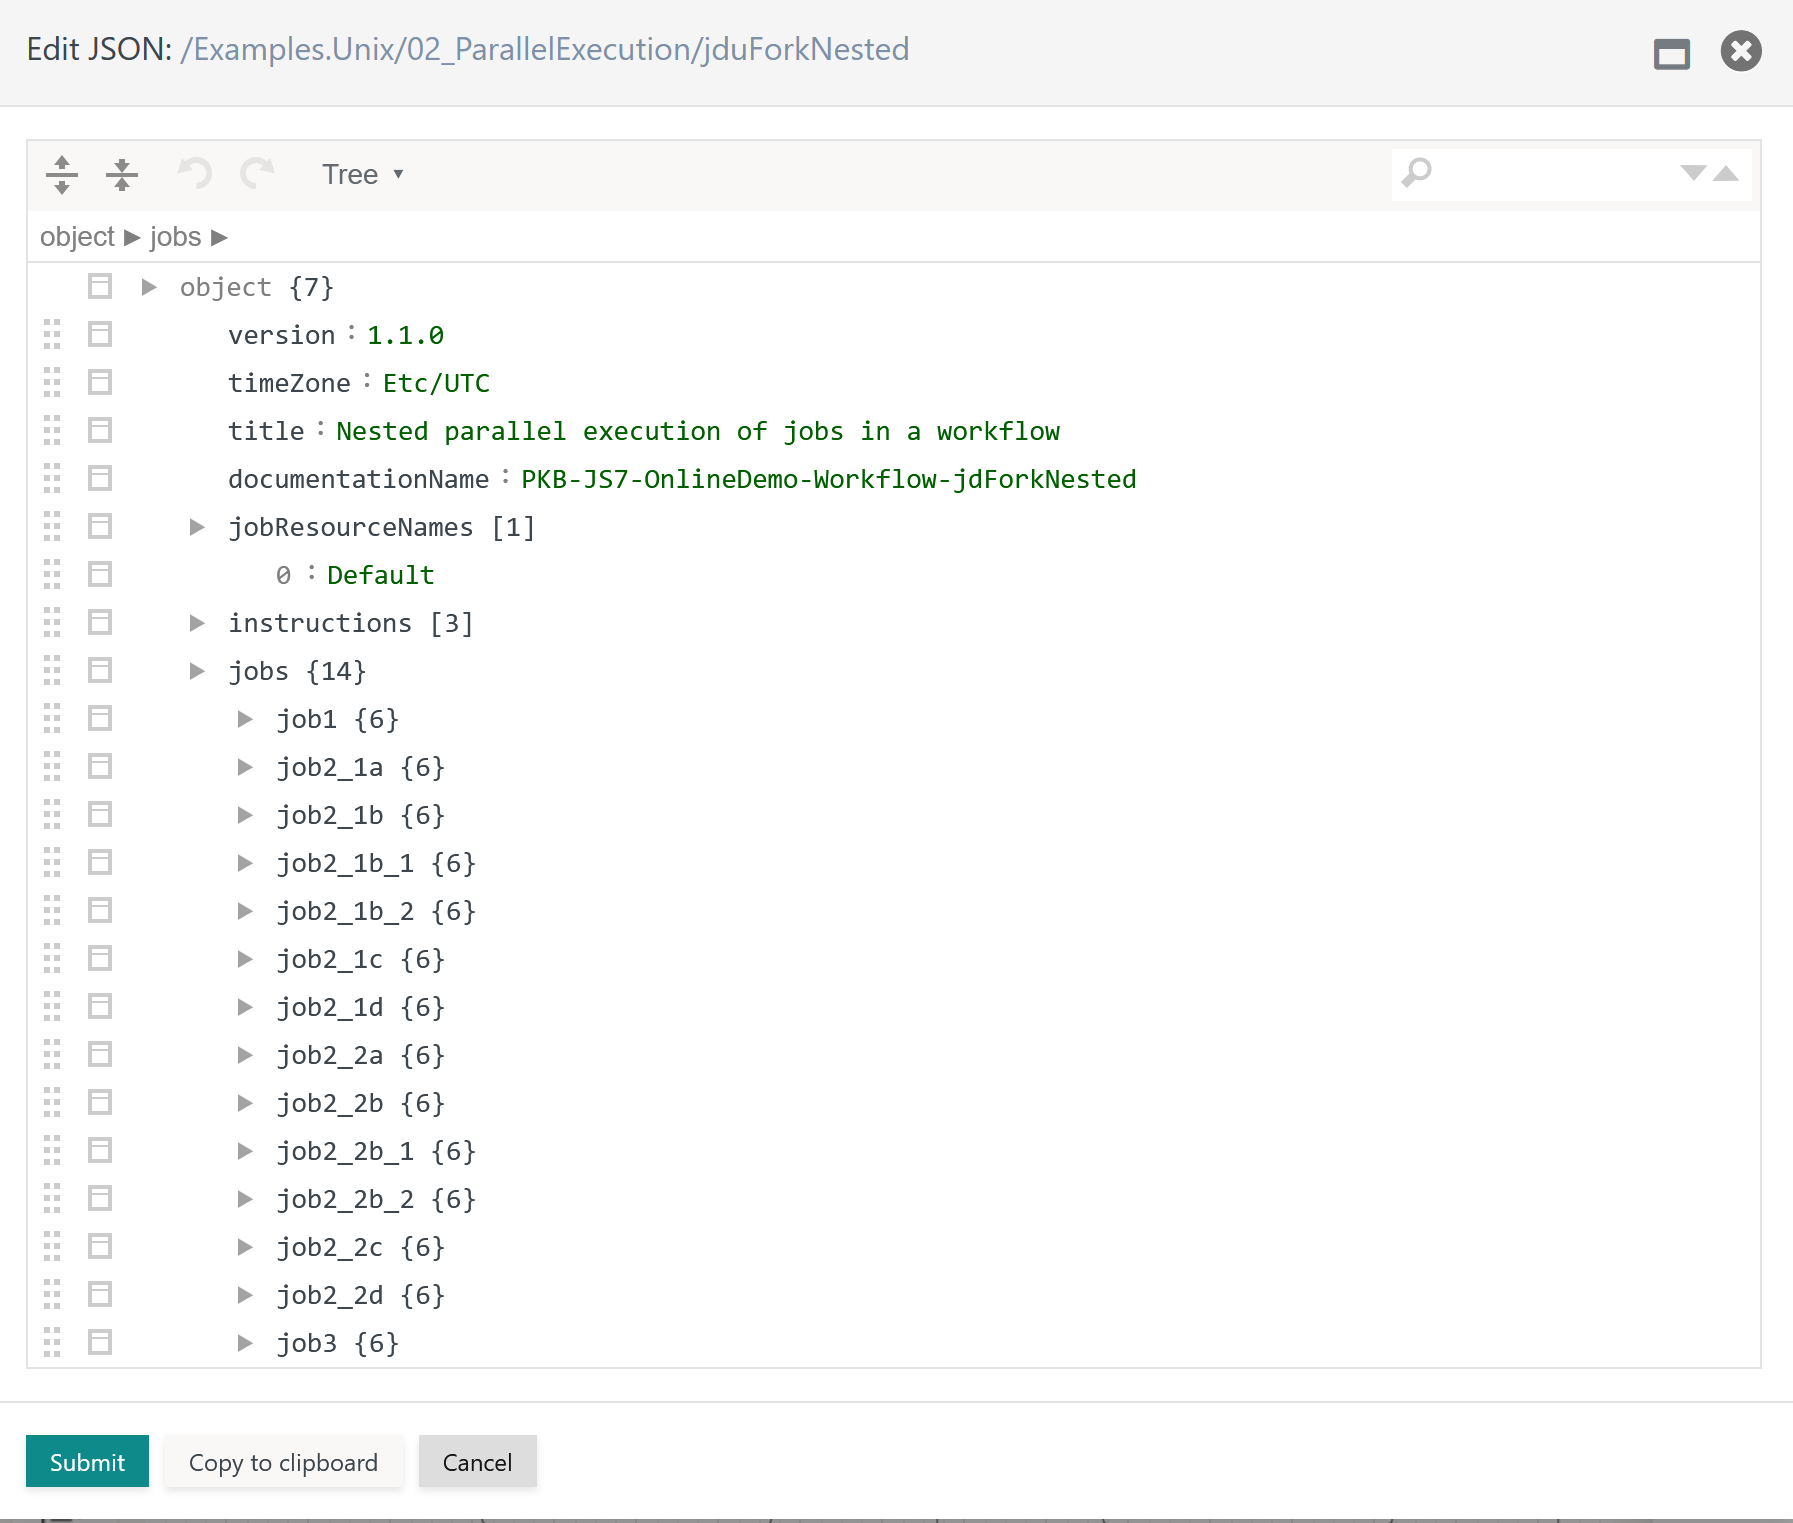This screenshot has width=1793, height=1523.
Task: Expand the job2_1b_2 {6} node
Action: pos(245,911)
